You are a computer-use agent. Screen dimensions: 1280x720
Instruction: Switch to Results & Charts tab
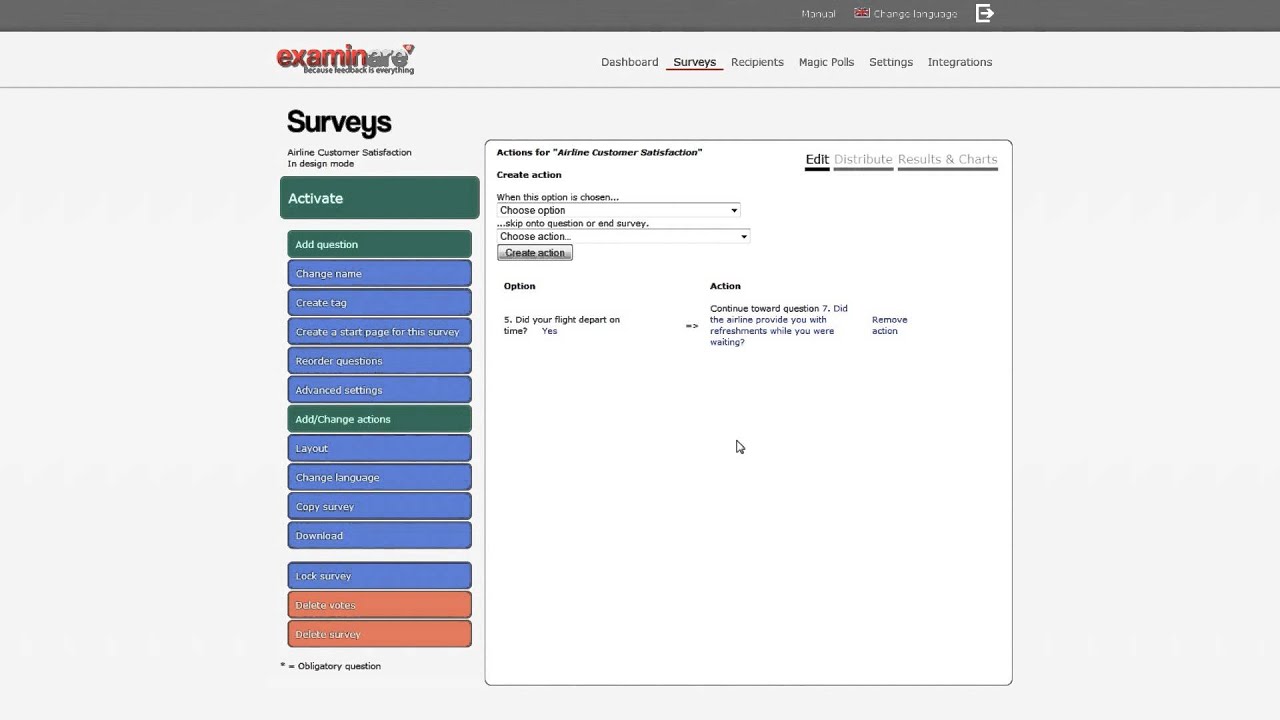tap(947, 160)
